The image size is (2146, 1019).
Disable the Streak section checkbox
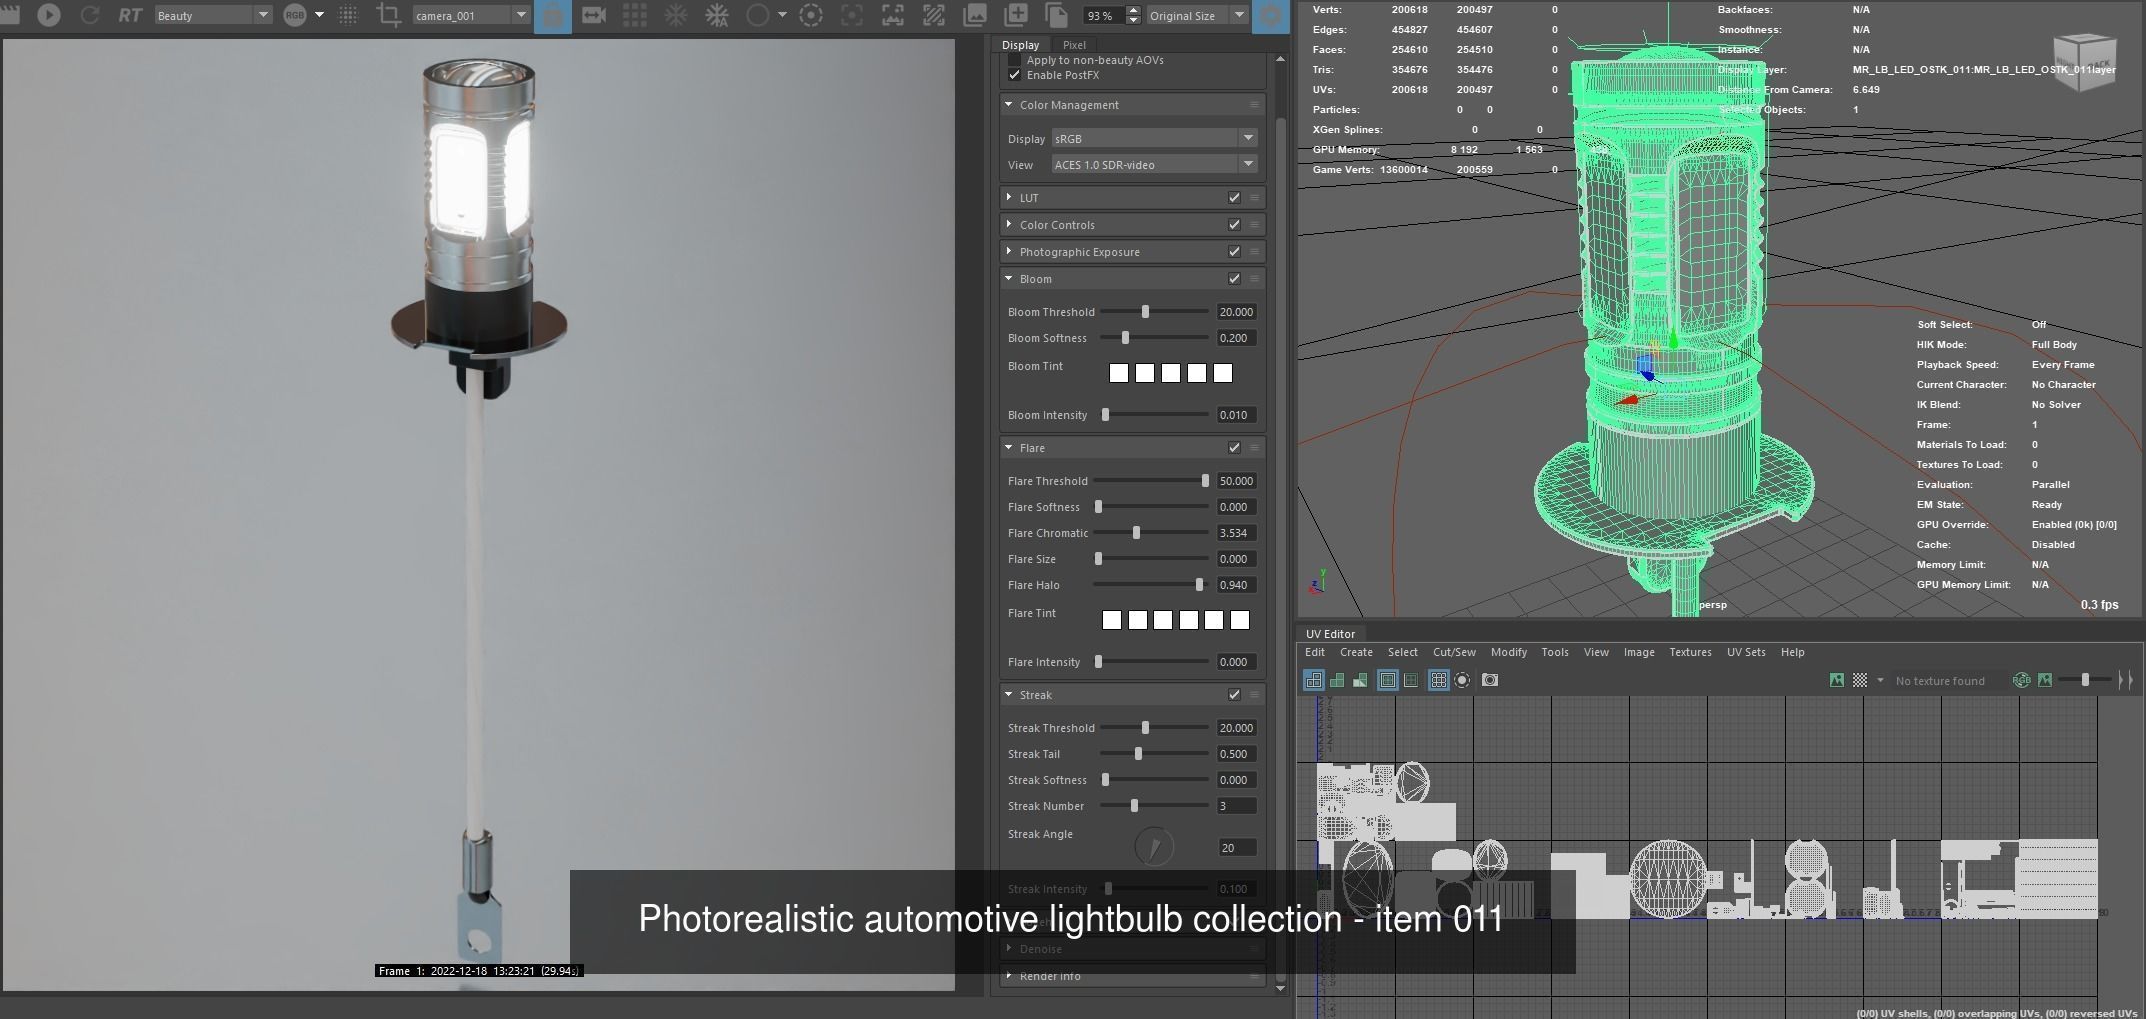click(x=1234, y=695)
